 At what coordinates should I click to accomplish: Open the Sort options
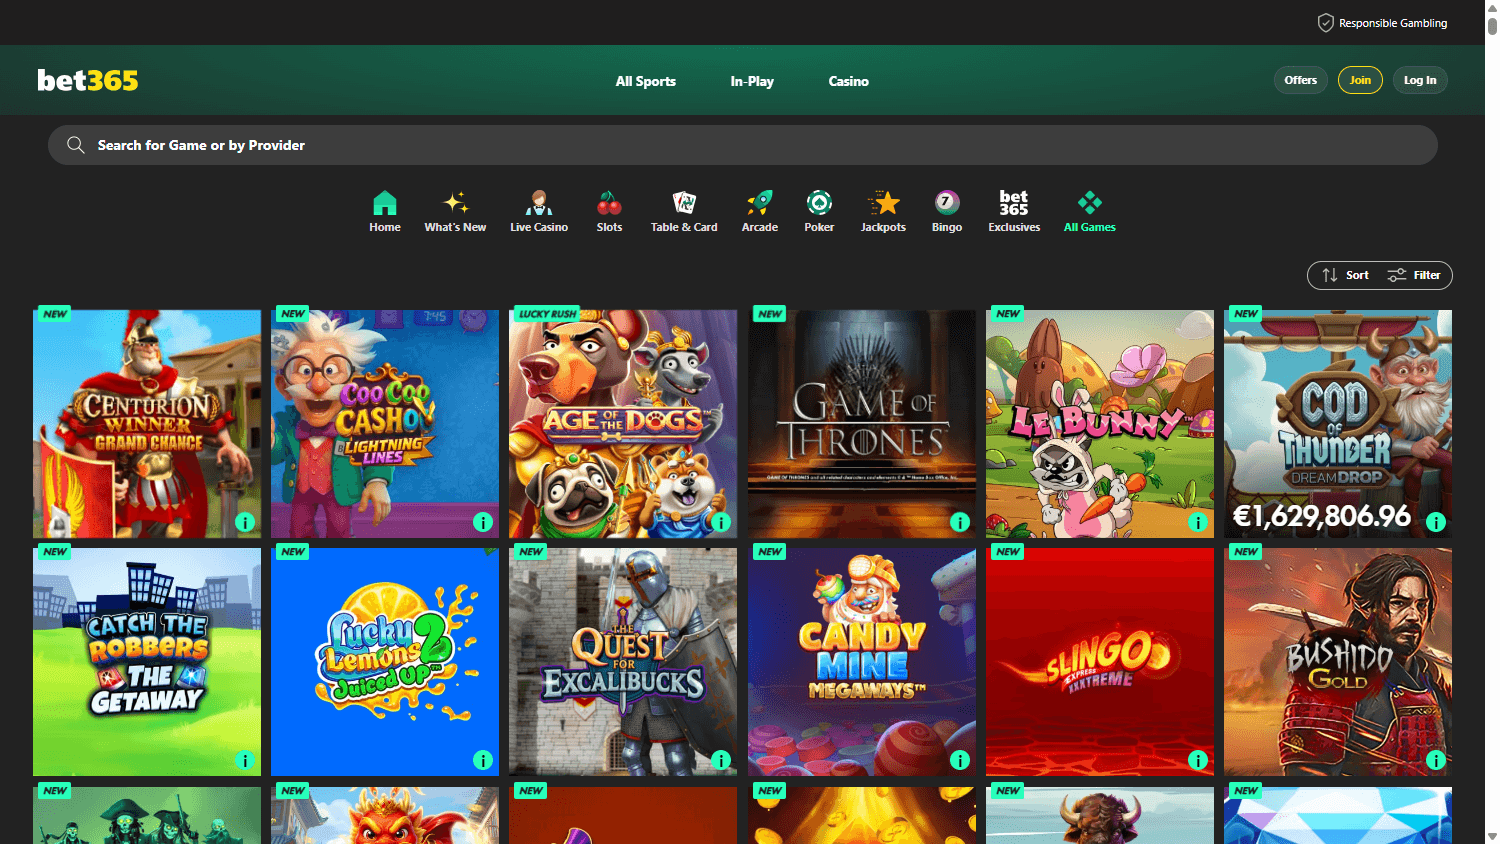coord(1345,275)
